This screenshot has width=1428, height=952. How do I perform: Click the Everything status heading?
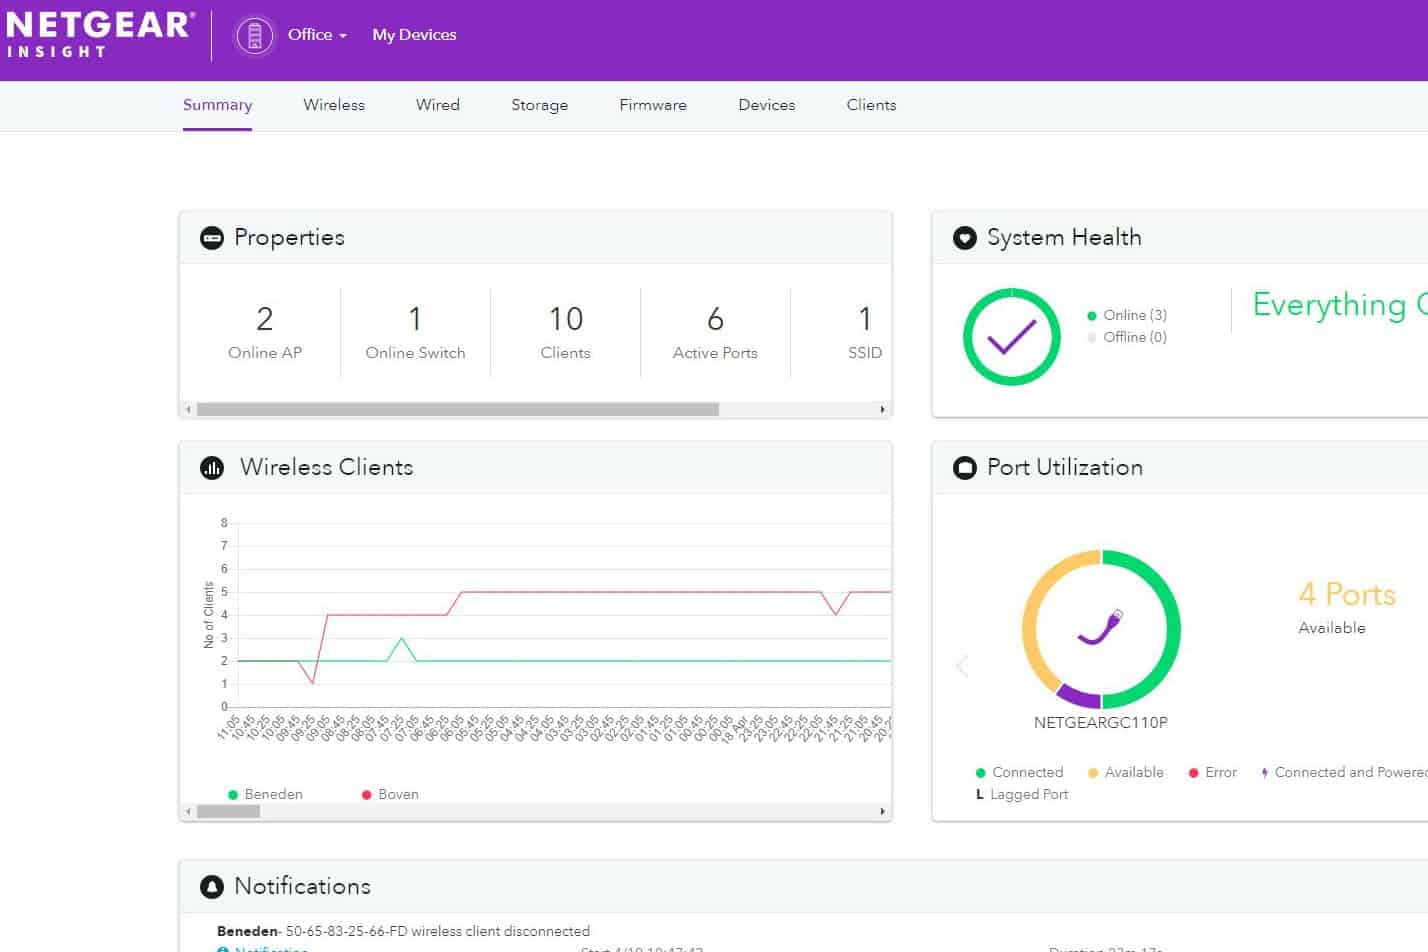(x=1340, y=304)
